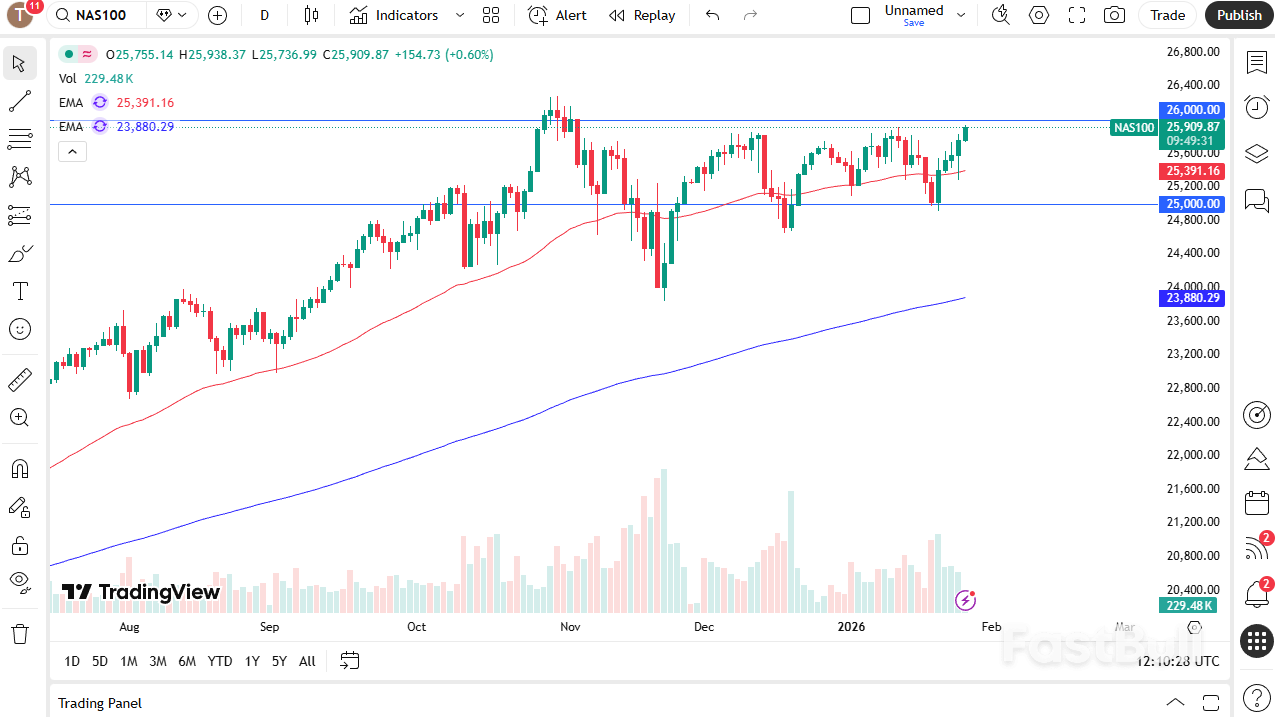Viewport: 1275px width, 717px height.
Task: Select the 1Y timeframe button
Action: [251, 661]
